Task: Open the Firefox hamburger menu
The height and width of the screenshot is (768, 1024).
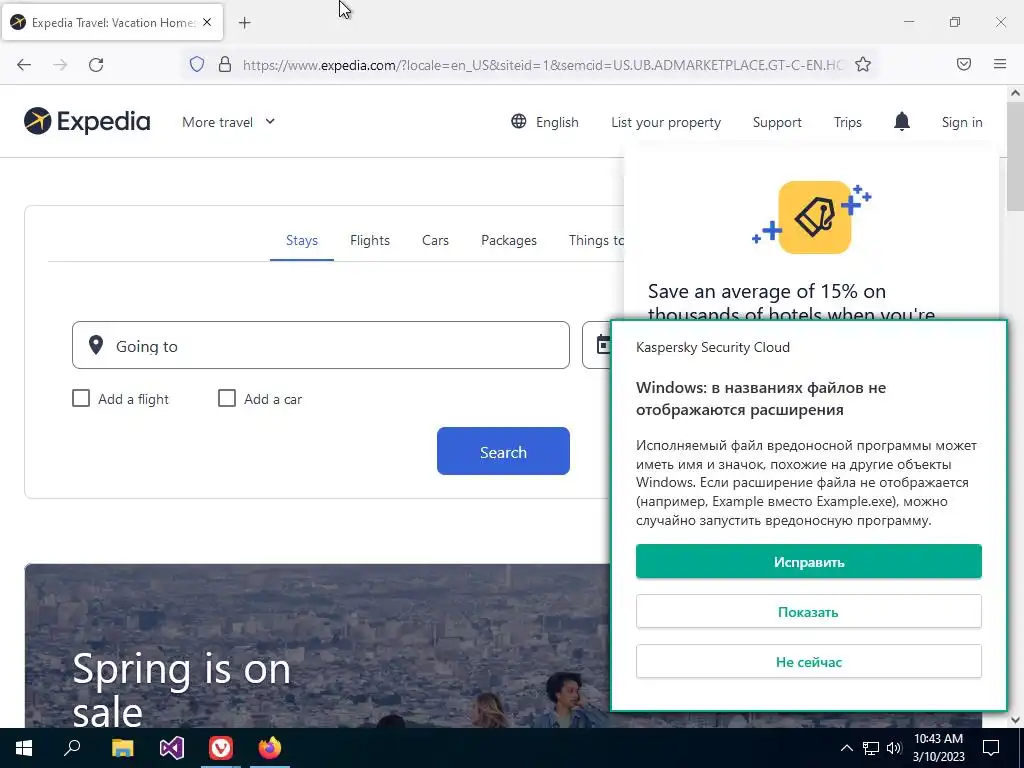Action: point(1000,64)
